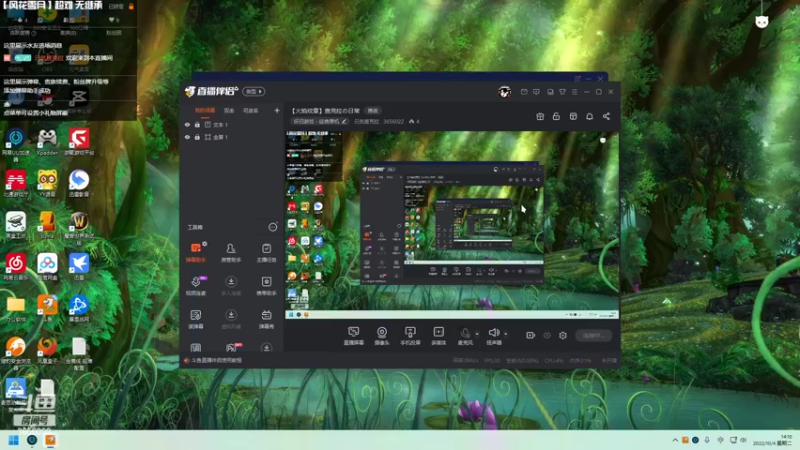Viewport: 800px width, 450px height.
Task: Open the 视频连麦 tool
Action: 196,286
